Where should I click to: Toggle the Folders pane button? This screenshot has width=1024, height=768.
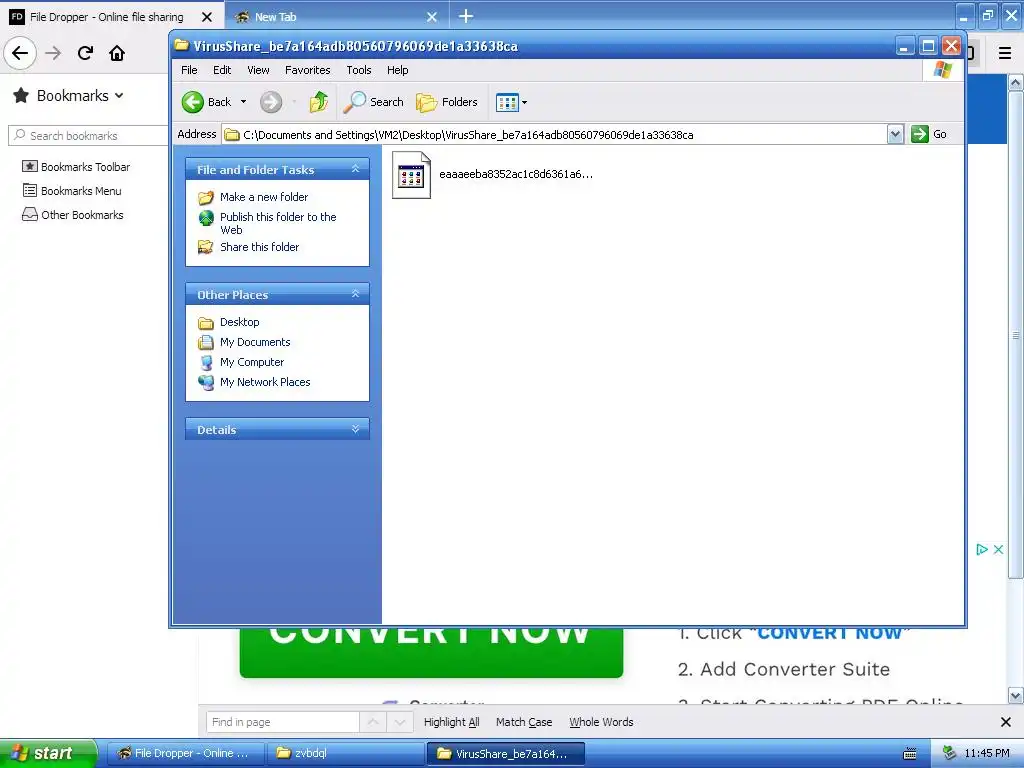click(x=447, y=102)
